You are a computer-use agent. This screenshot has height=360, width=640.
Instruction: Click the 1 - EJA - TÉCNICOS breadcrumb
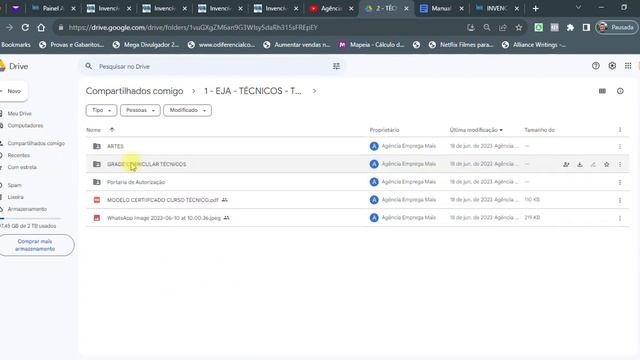(x=253, y=91)
